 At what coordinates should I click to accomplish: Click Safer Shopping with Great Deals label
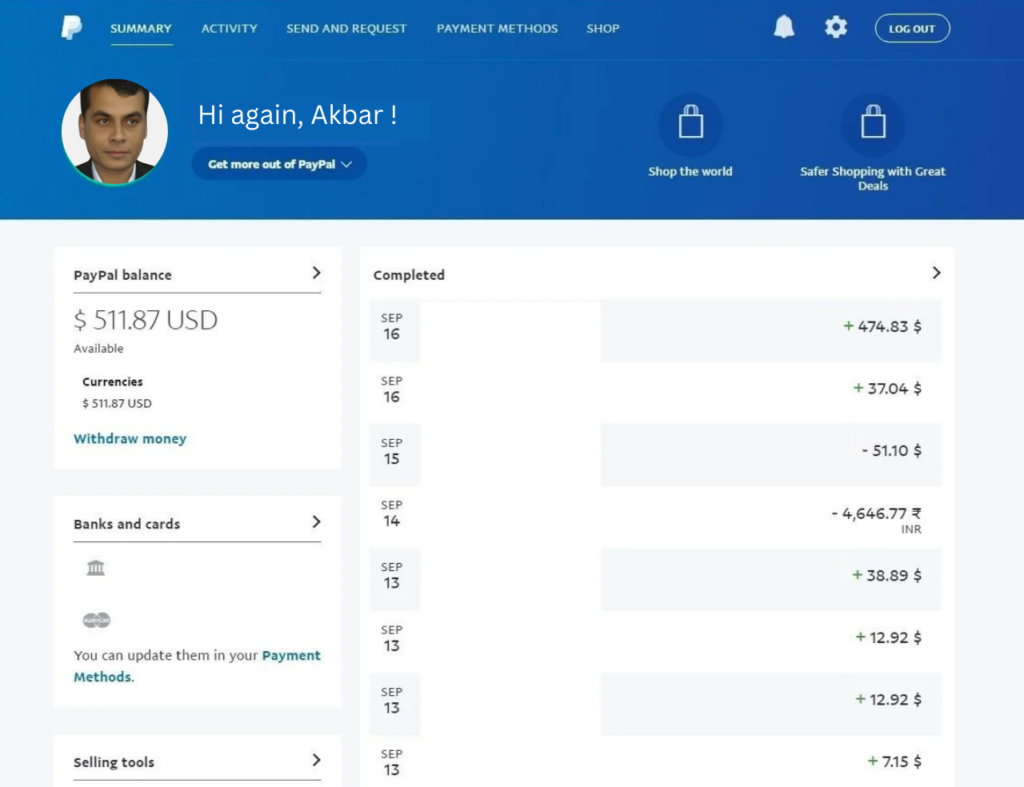[x=872, y=178]
